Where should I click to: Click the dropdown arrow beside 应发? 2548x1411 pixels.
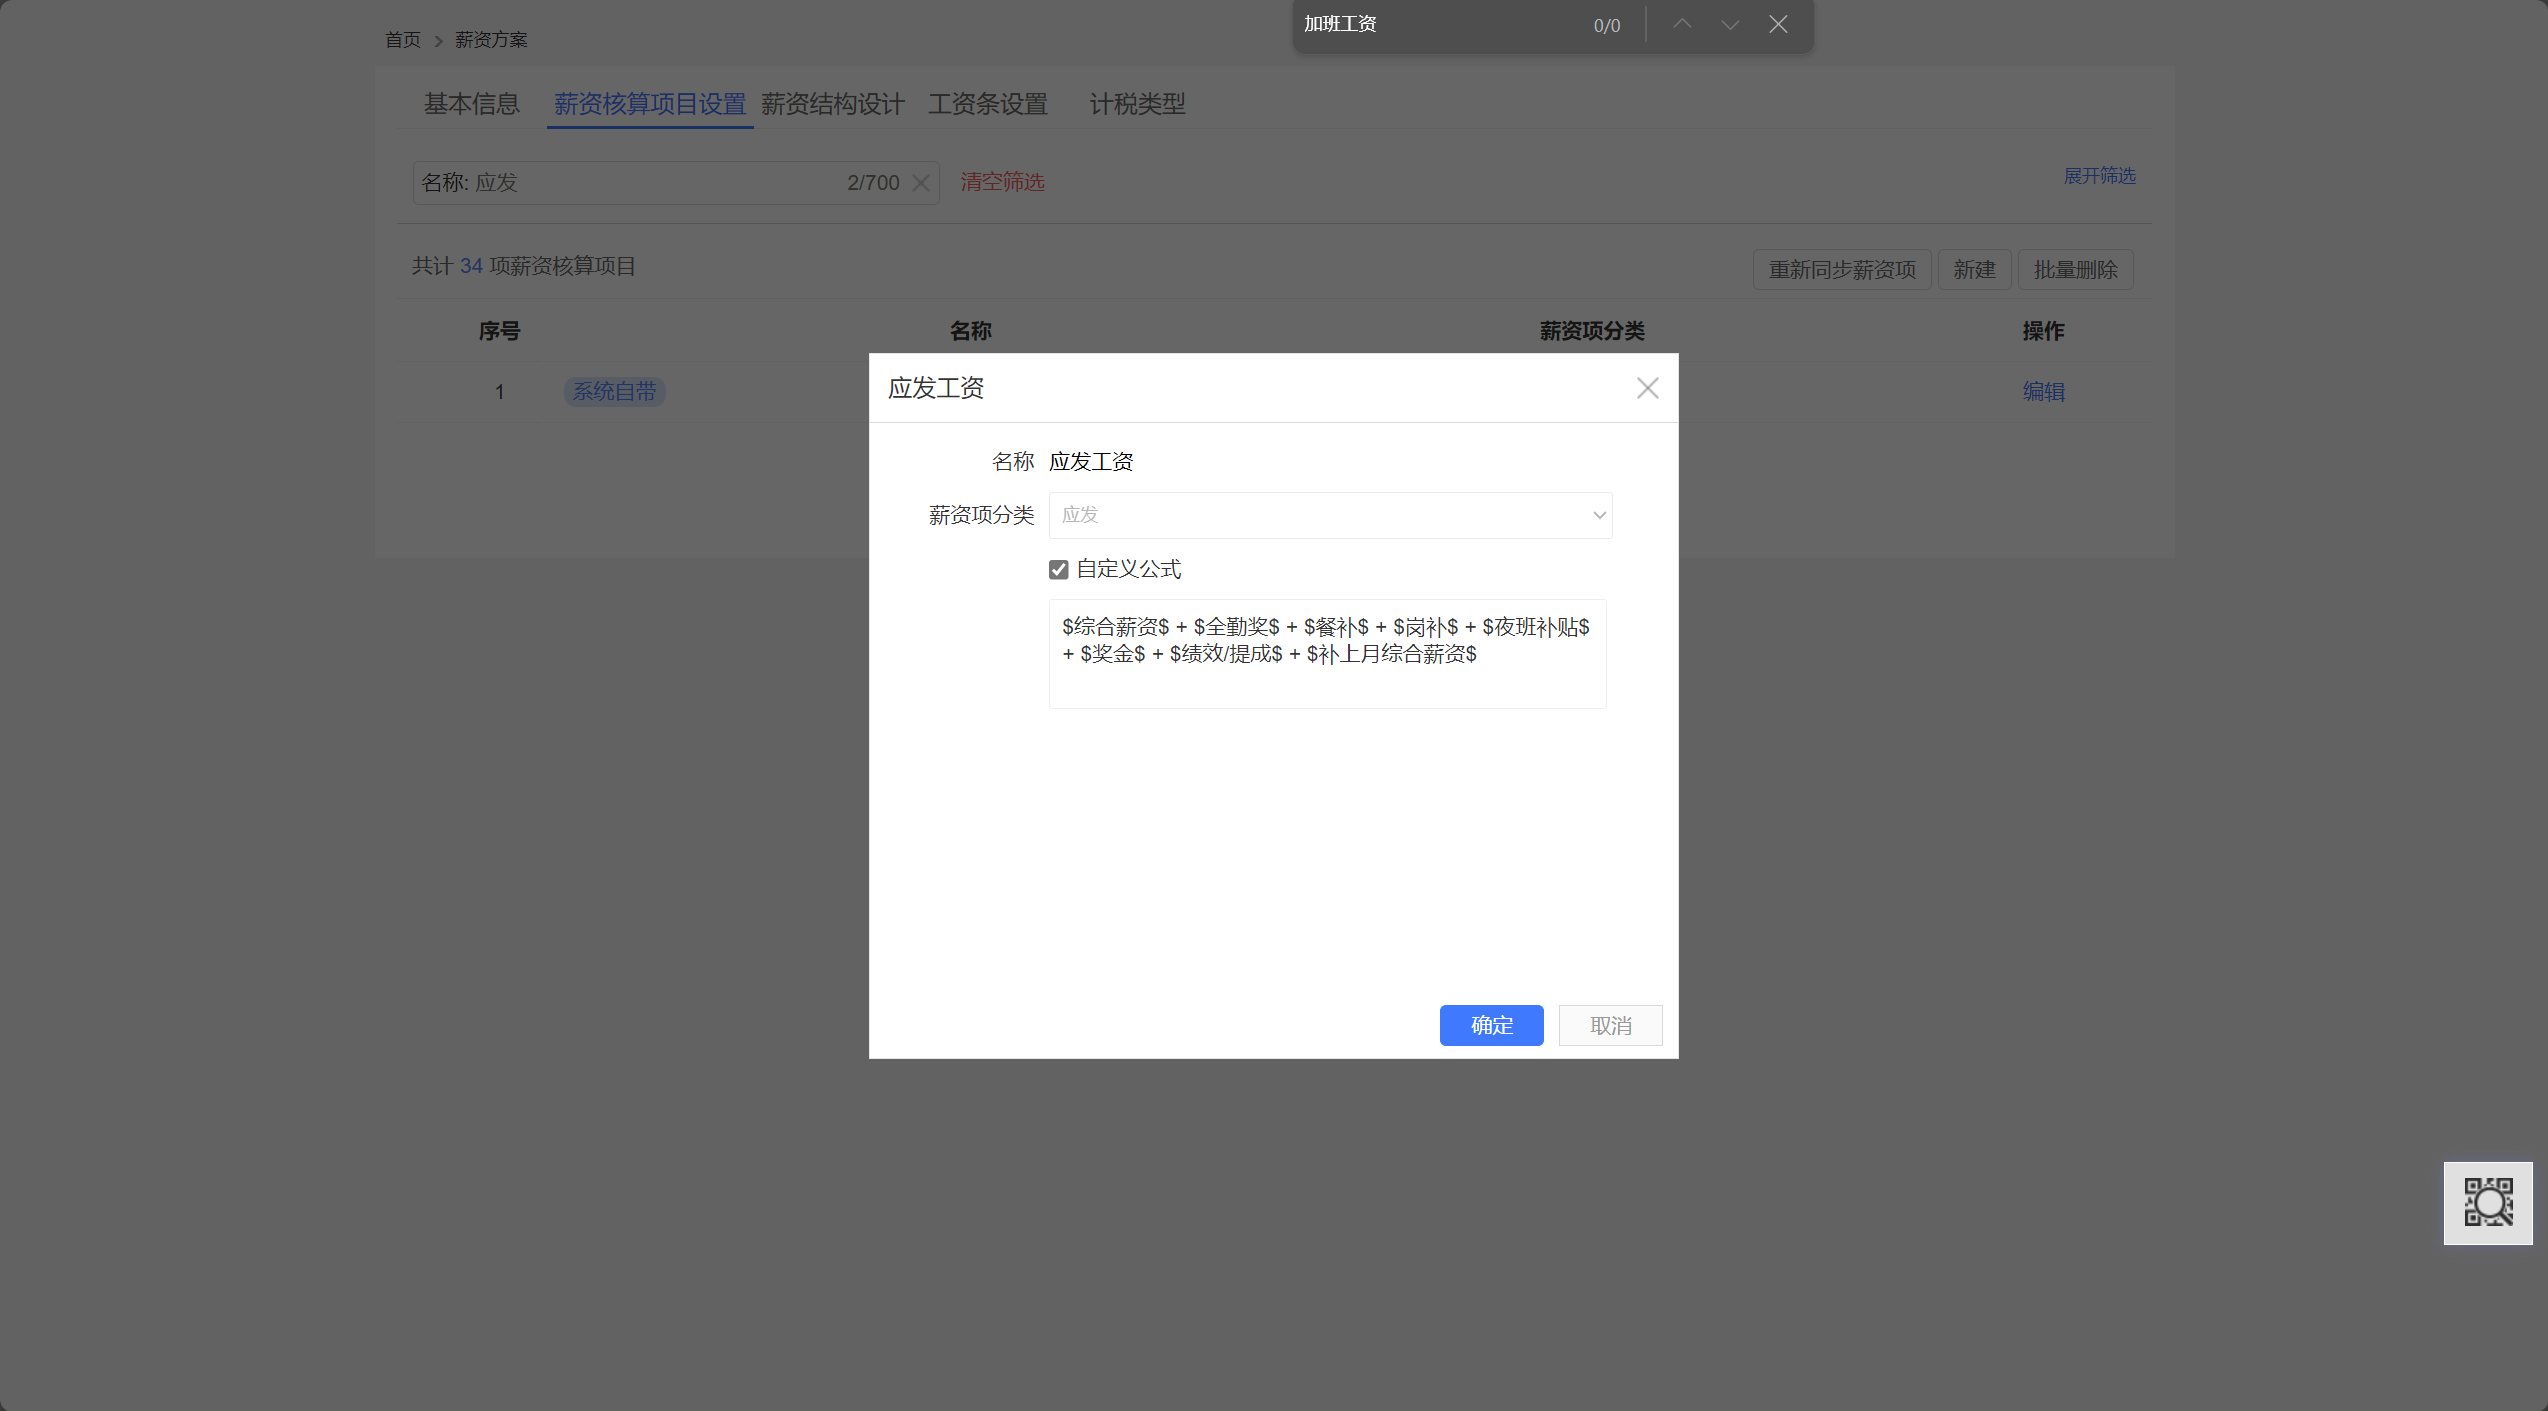(1598, 515)
